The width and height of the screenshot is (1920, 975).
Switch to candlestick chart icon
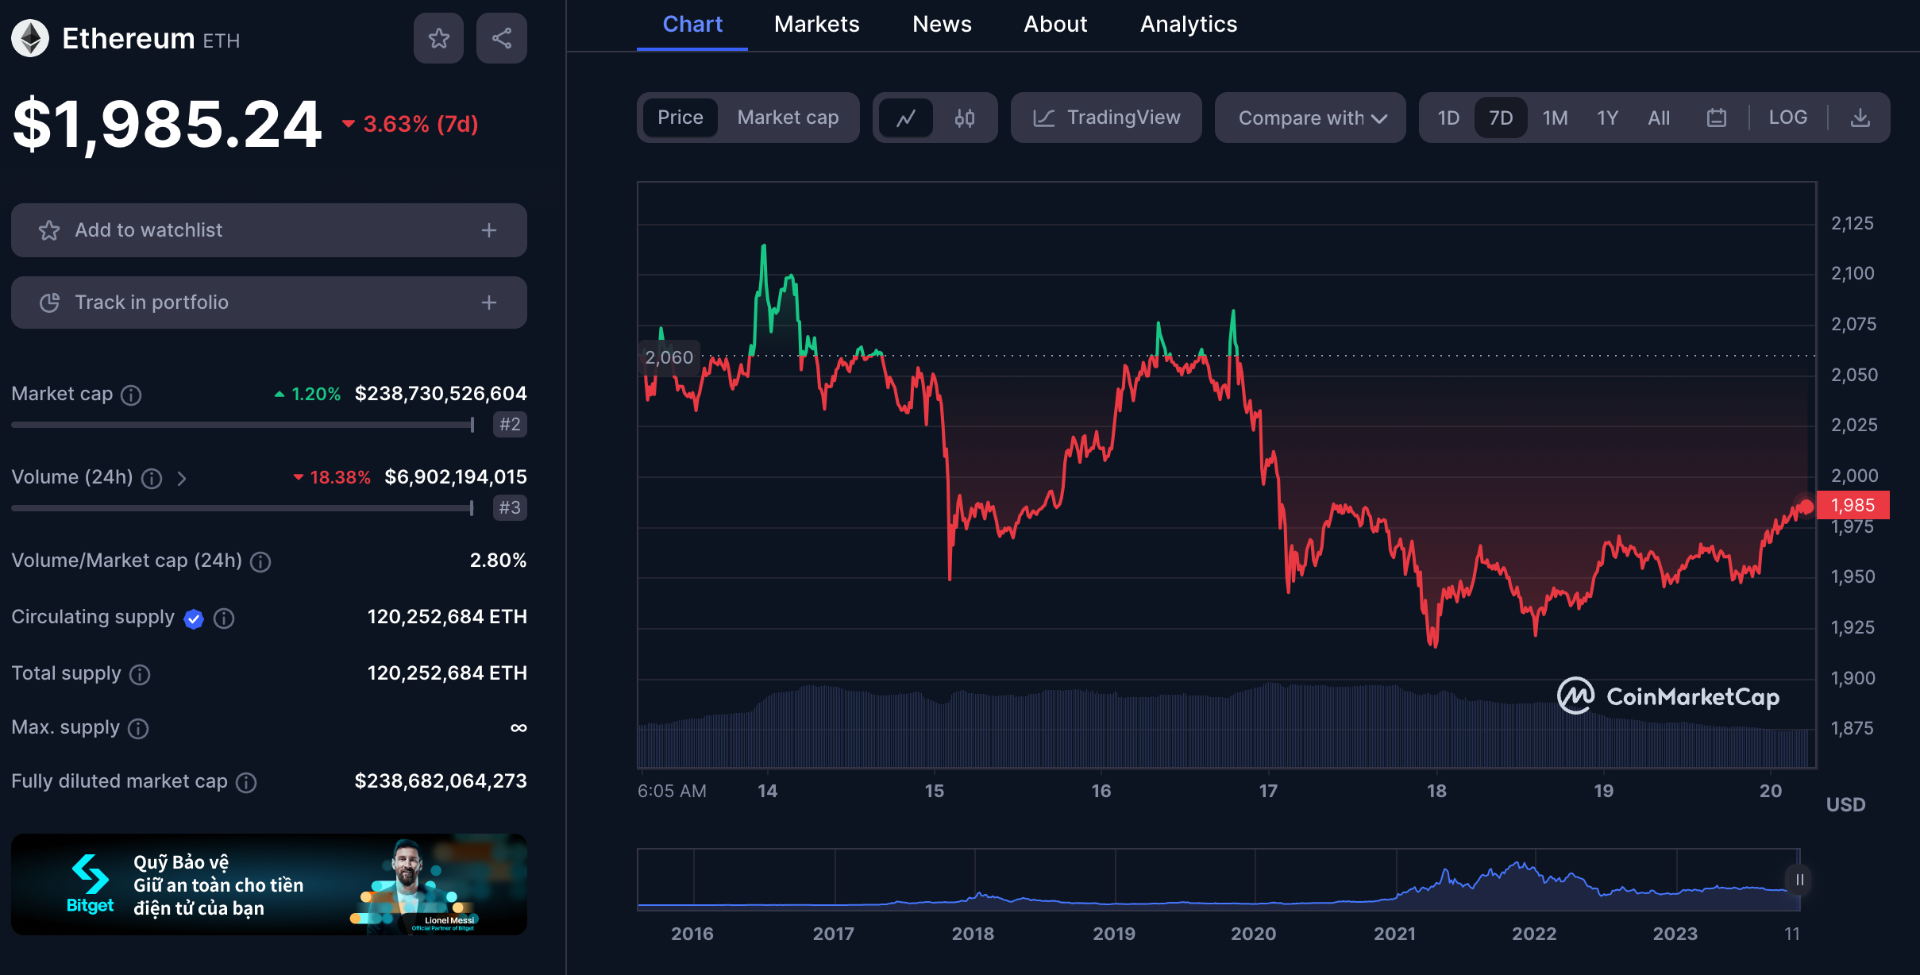(x=964, y=118)
